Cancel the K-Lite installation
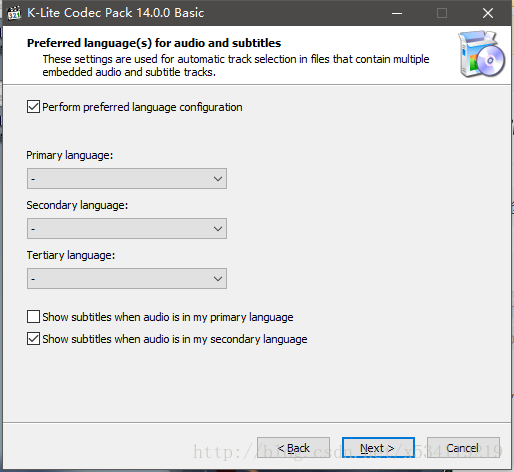This screenshot has width=514, height=472. (x=463, y=448)
